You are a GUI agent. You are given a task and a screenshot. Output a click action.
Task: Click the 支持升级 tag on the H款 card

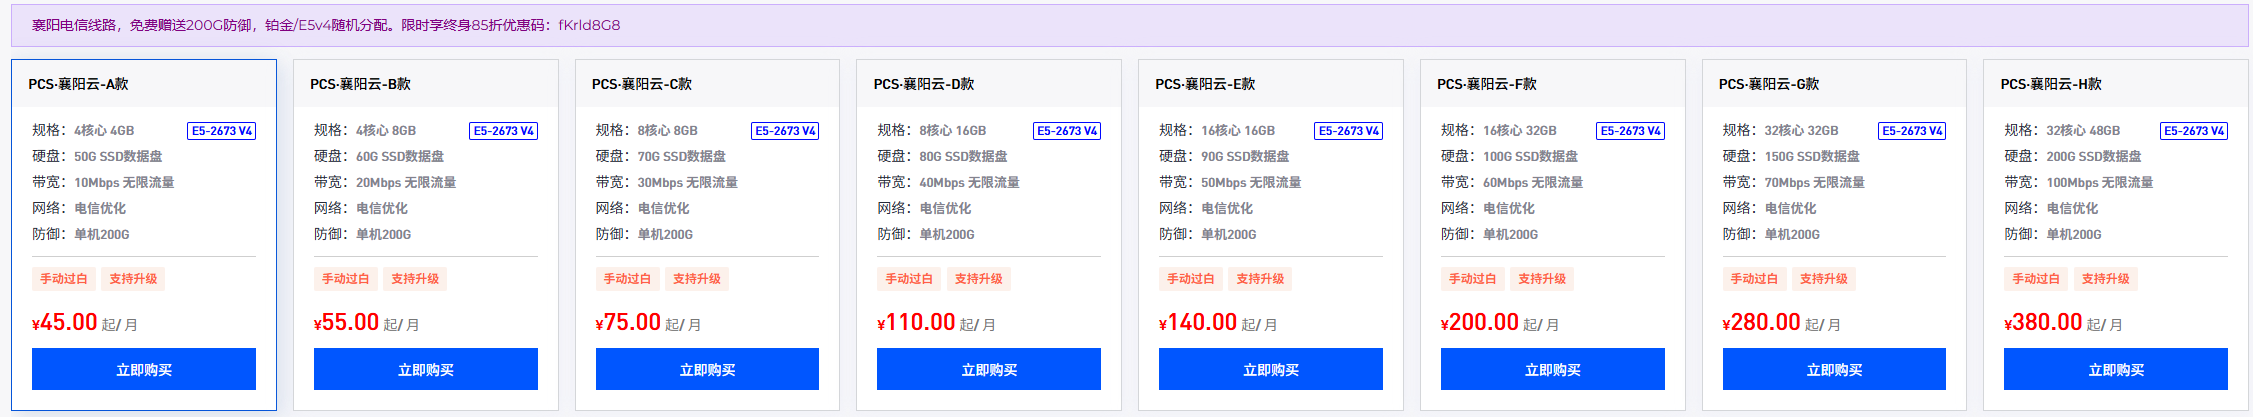click(2106, 279)
